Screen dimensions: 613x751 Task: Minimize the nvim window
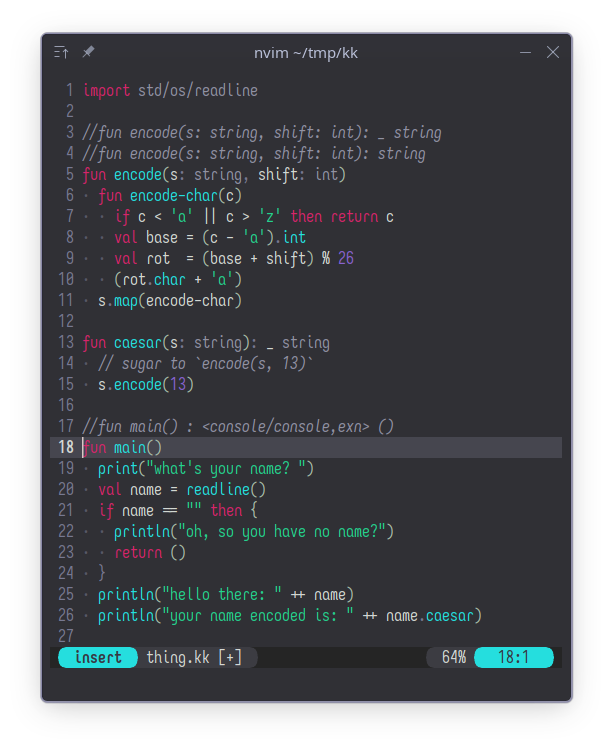click(x=525, y=52)
